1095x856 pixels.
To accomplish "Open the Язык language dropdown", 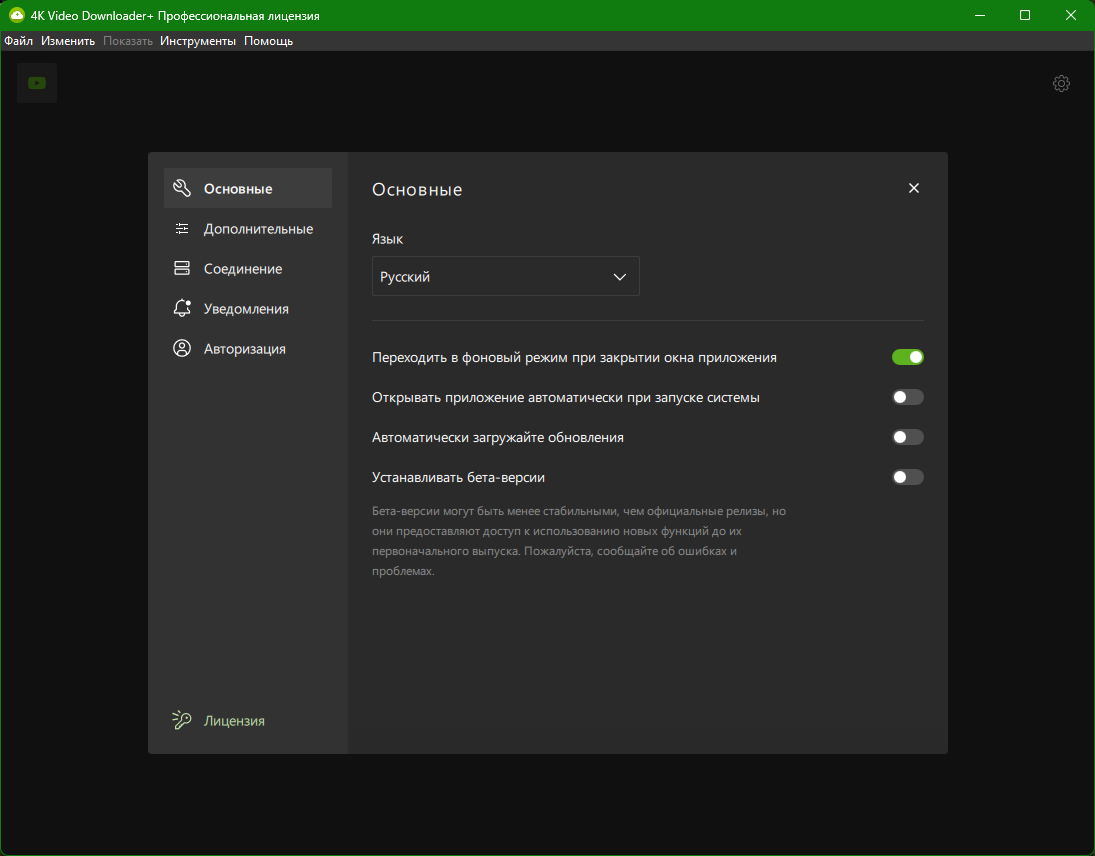I will pos(506,276).
